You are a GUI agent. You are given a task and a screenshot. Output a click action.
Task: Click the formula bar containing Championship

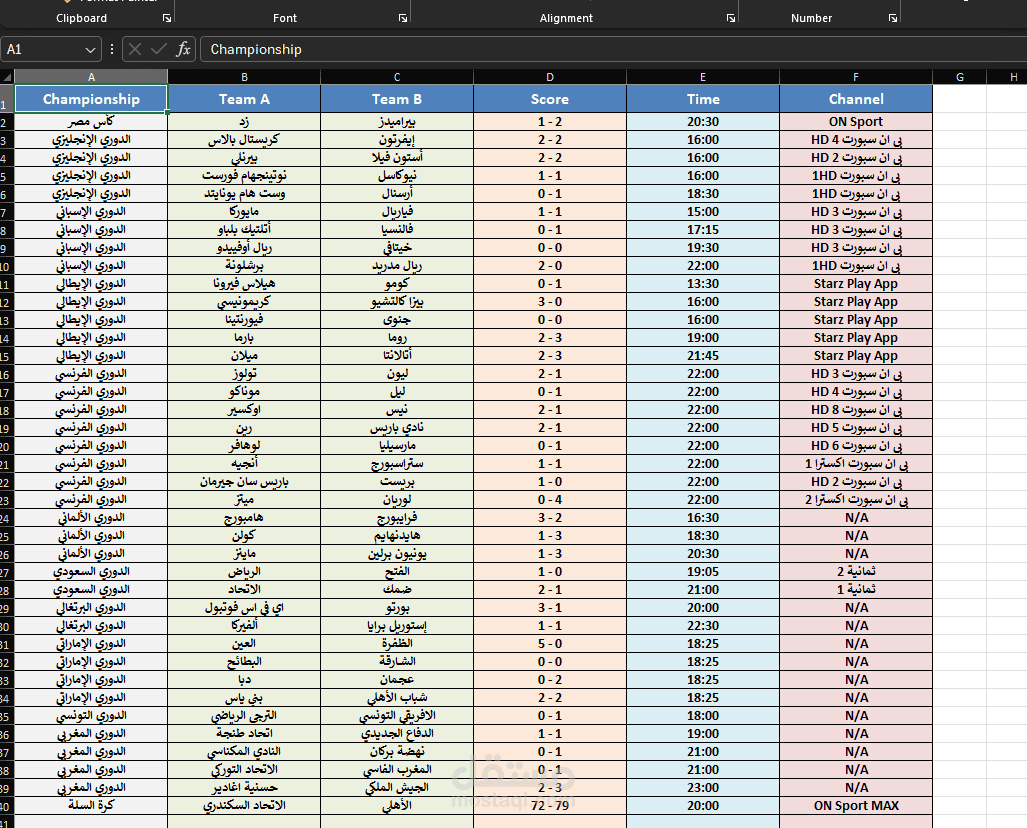pos(613,49)
